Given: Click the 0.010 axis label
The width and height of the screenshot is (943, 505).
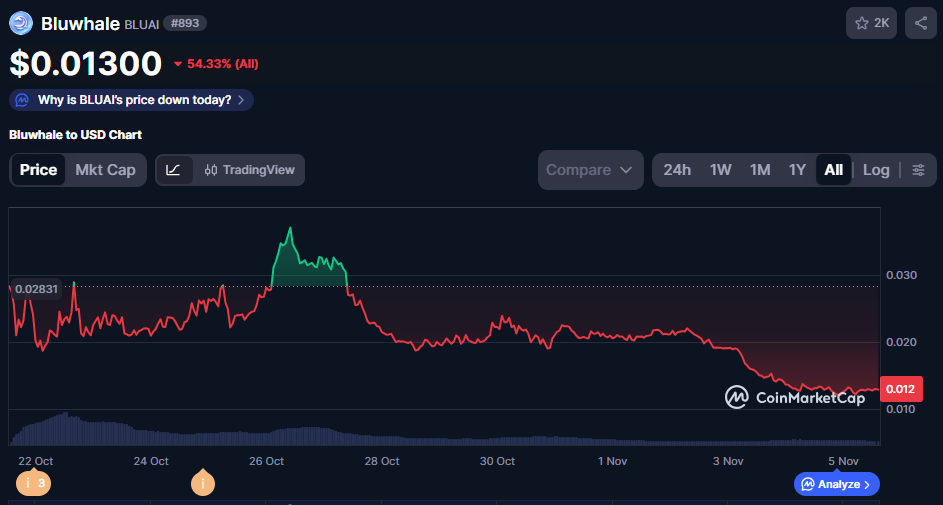Looking at the screenshot, I should click(902, 409).
